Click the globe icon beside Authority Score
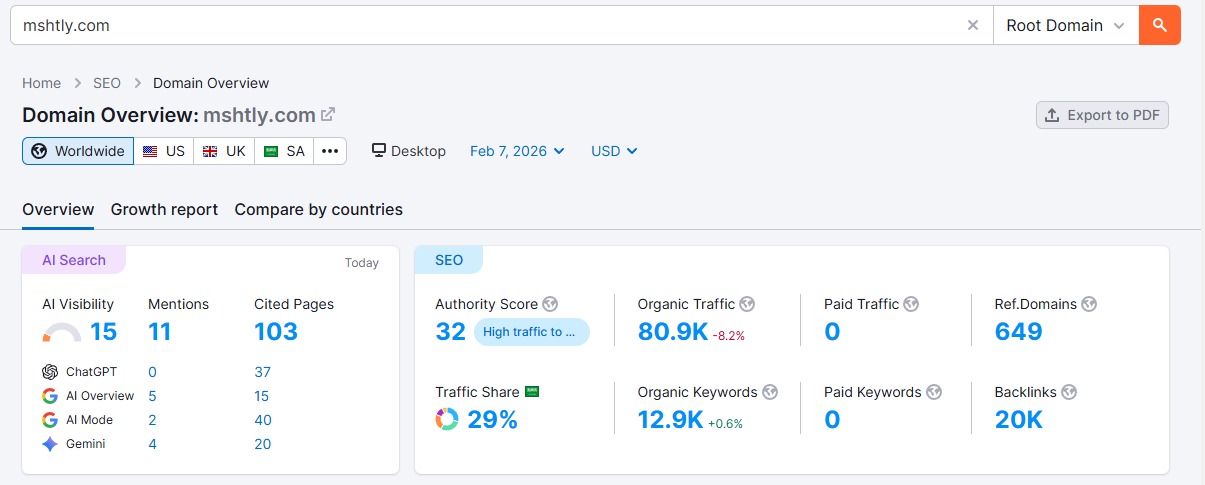This screenshot has width=1205, height=485. 550,304
